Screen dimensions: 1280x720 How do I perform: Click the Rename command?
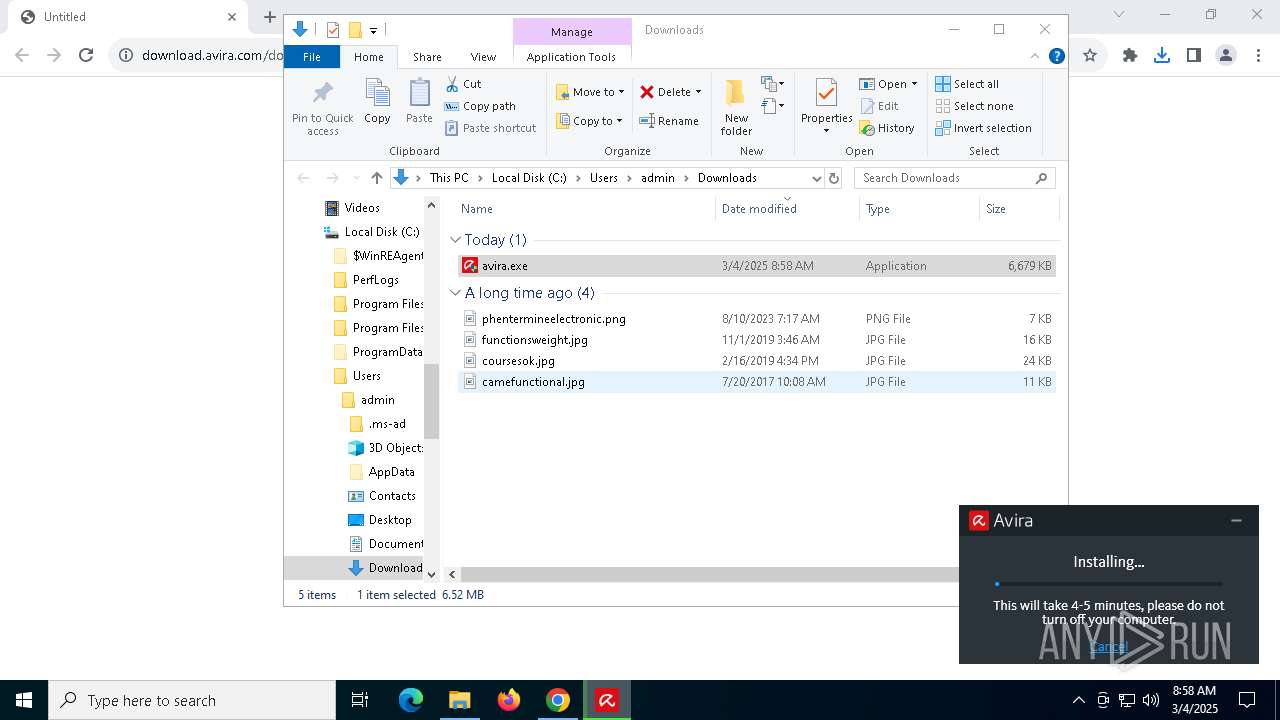[x=669, y=121]
